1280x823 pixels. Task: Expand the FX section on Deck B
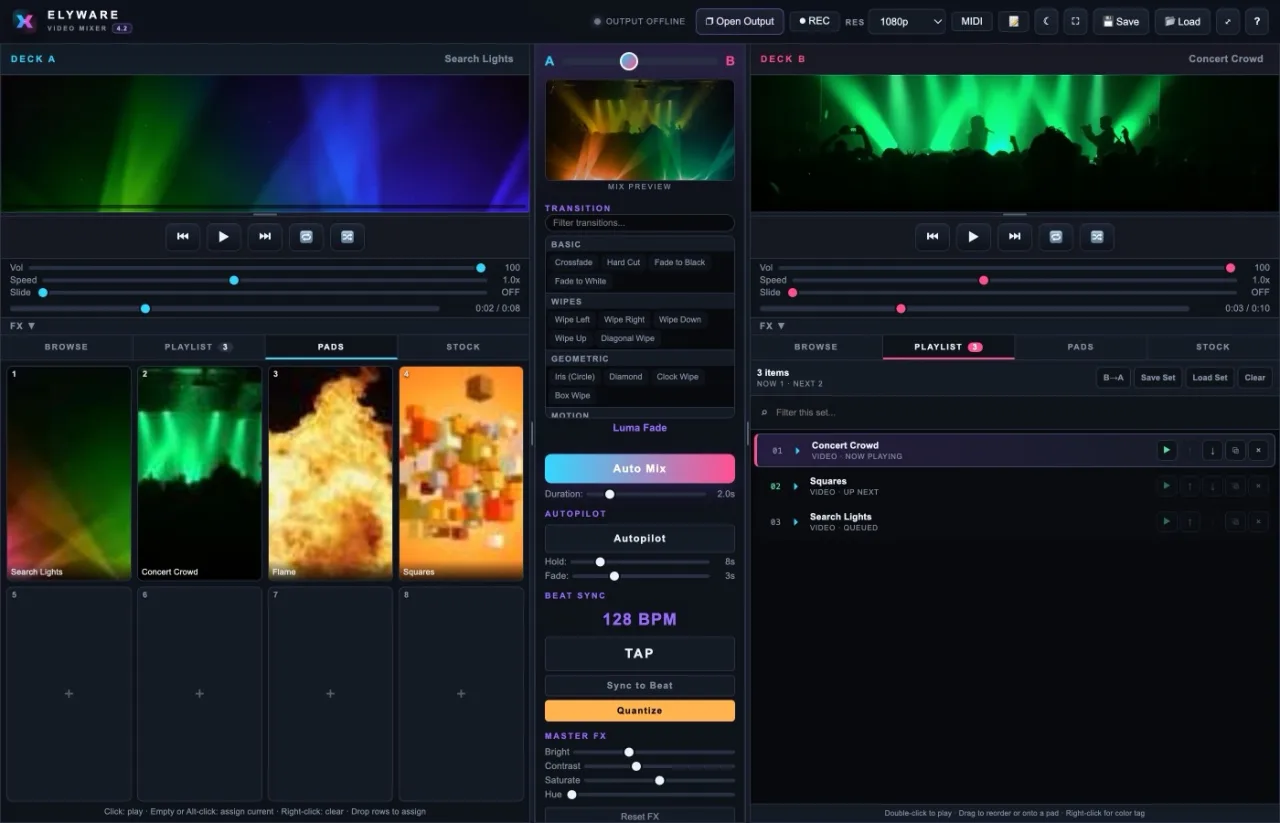click(x=772, y=326)
